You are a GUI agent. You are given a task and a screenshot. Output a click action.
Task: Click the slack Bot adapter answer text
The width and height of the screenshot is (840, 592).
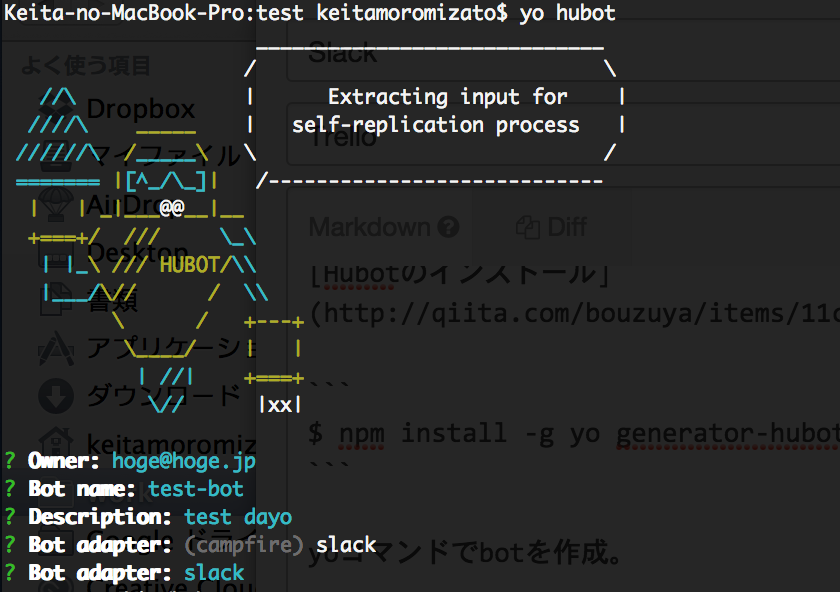point(213,572)
